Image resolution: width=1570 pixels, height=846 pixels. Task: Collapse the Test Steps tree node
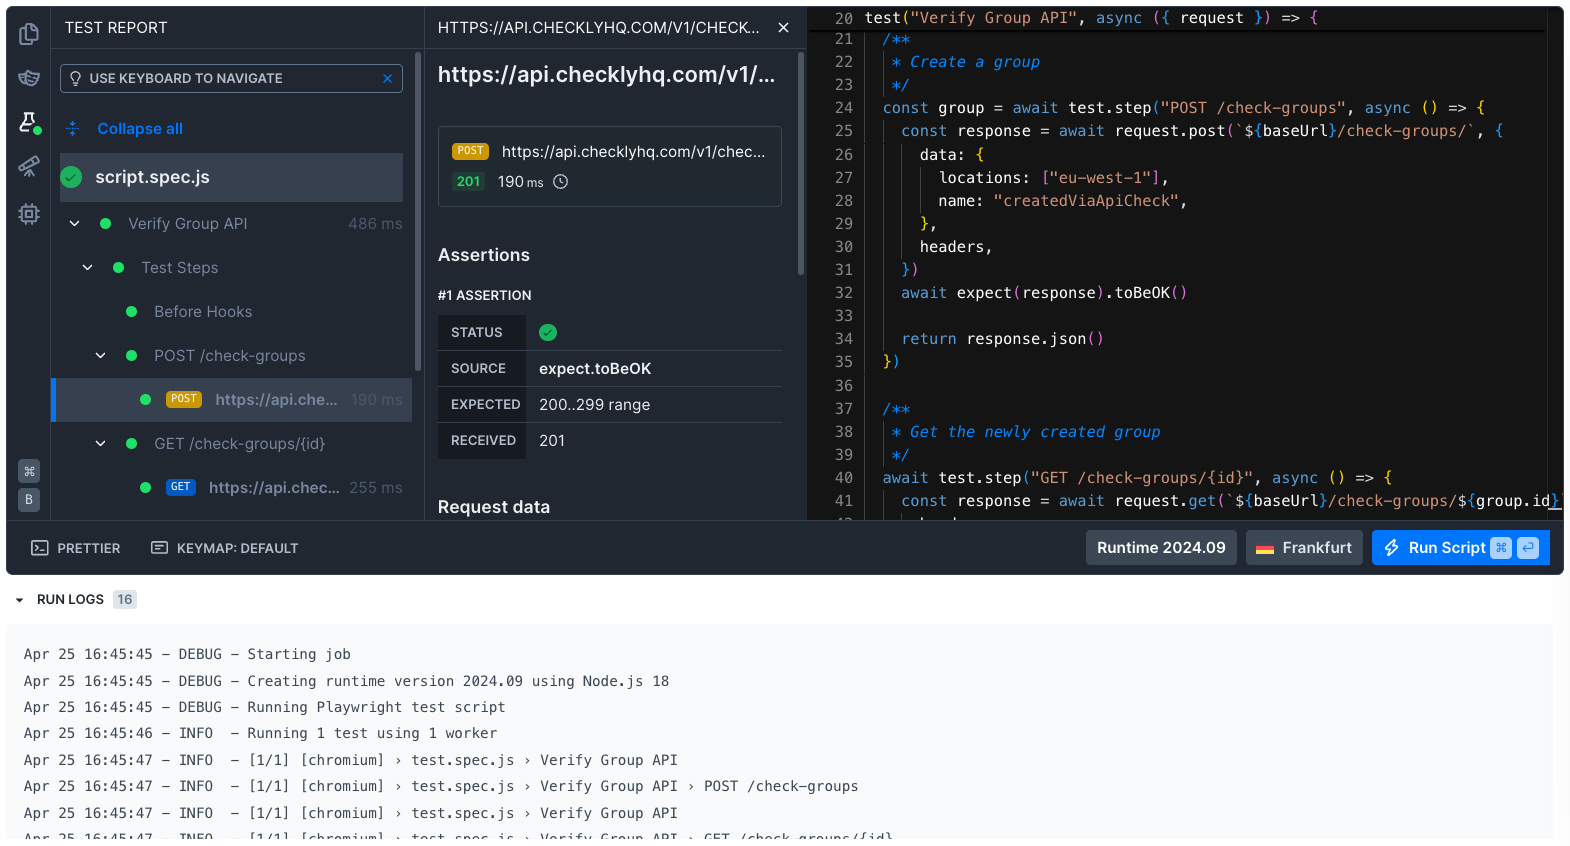point(88,268)
